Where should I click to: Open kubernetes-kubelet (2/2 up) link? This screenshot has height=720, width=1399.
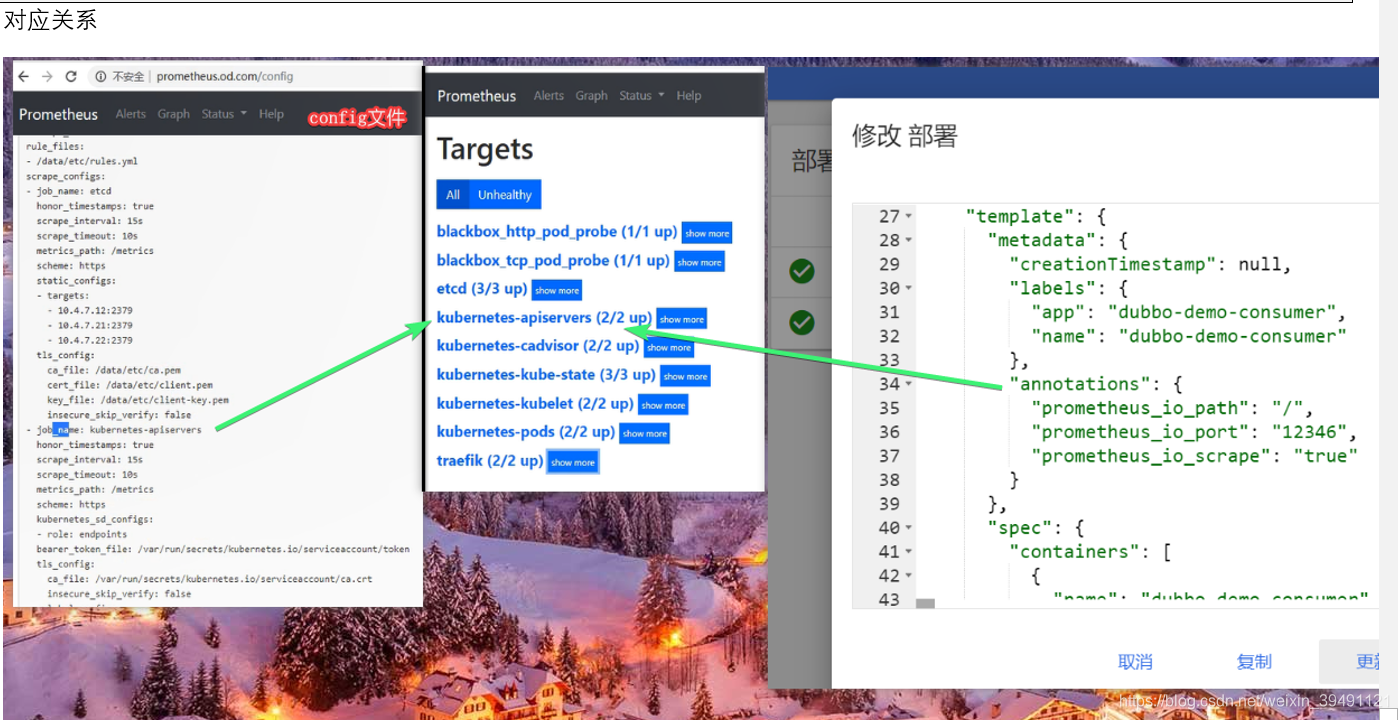tap(535, 404)
